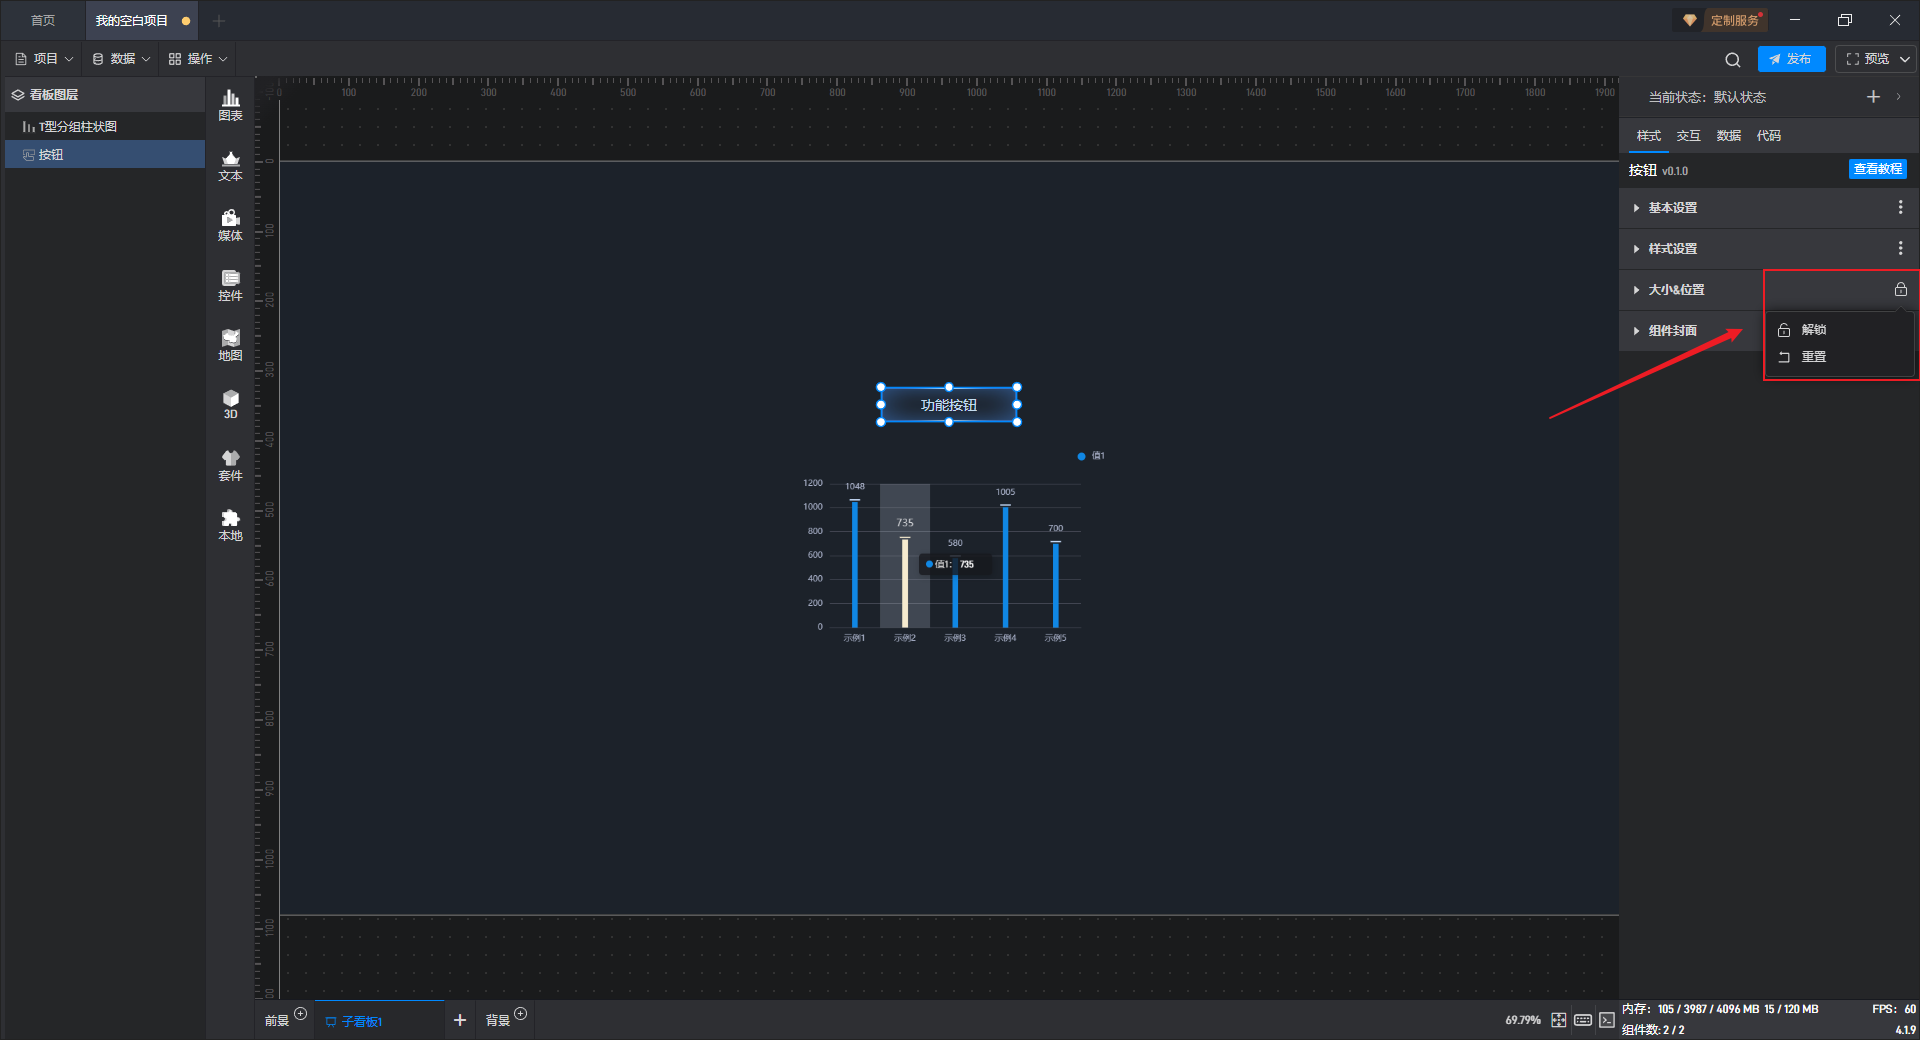Open 基本设置 more options dots
Viewport: 1920px width, 1040px height.
coord(1900,207)
